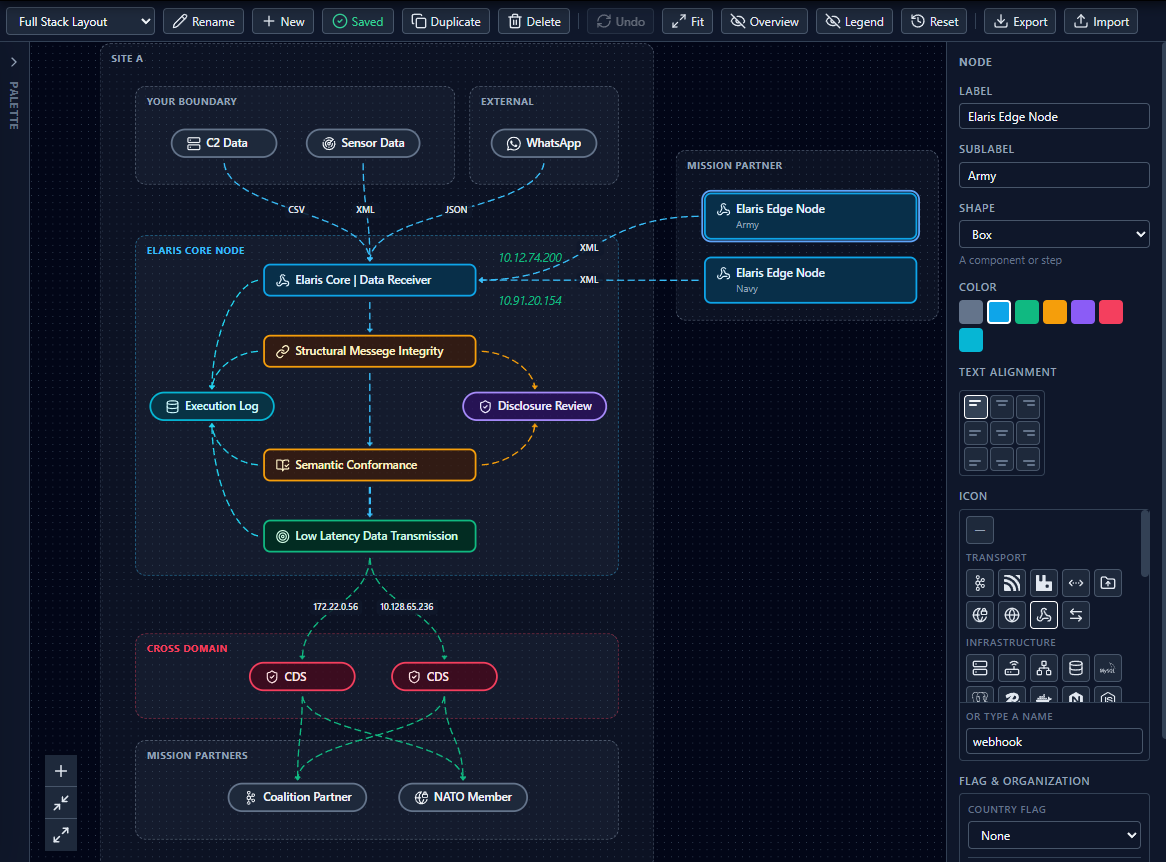Set text alignment to top center

[1002, 406]
